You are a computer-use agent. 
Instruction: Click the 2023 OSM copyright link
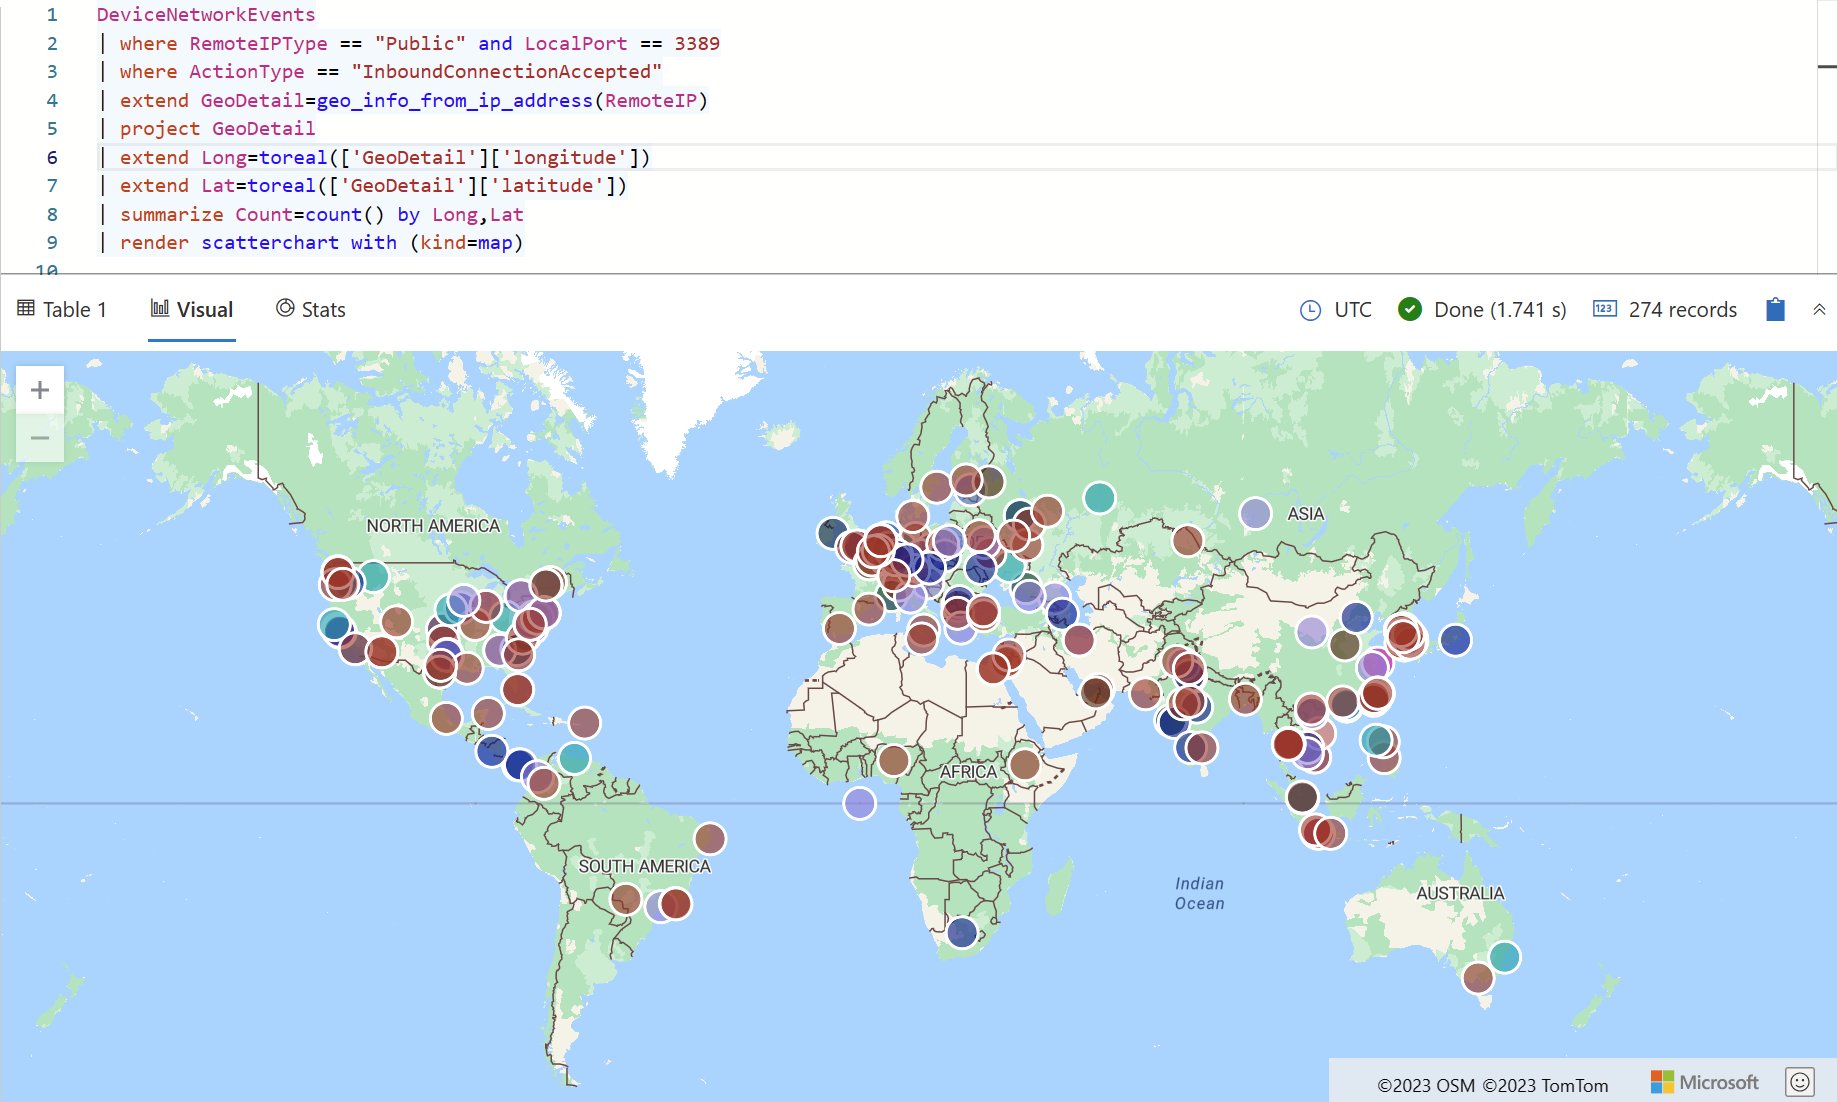click(1426, 1084)
